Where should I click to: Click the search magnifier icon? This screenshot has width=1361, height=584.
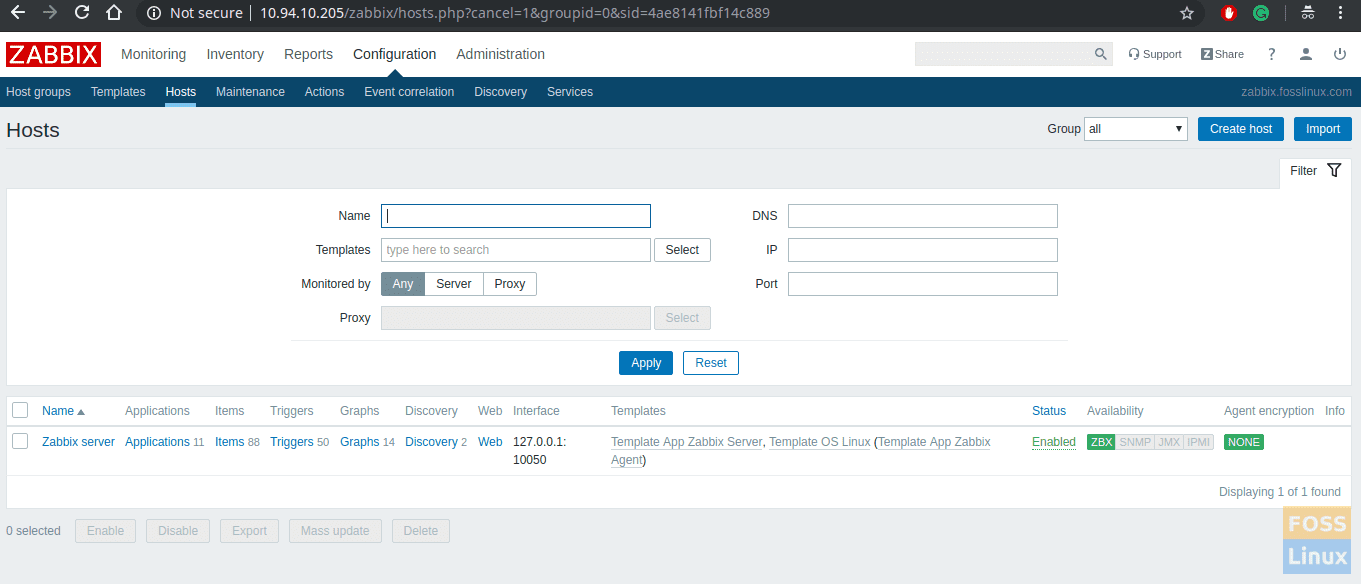1101,54
